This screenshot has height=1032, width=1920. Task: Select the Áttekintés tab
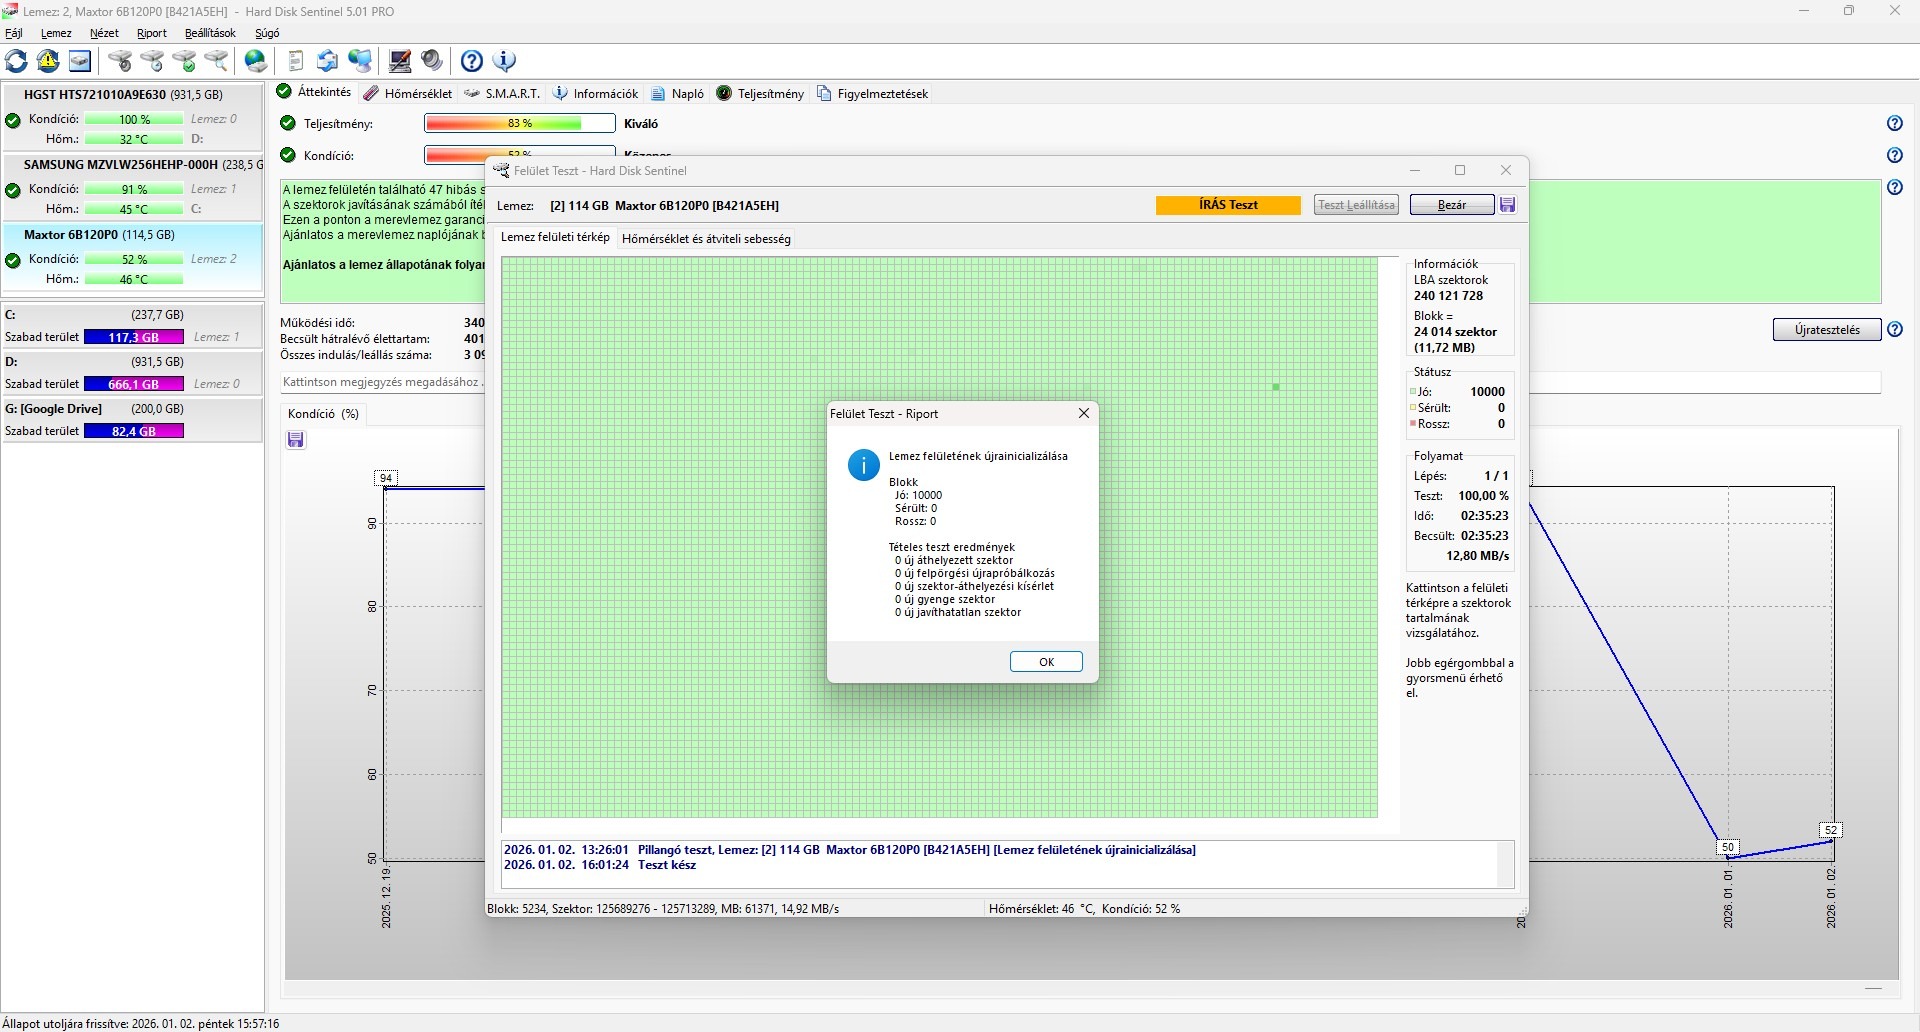[x=315, y=93]
